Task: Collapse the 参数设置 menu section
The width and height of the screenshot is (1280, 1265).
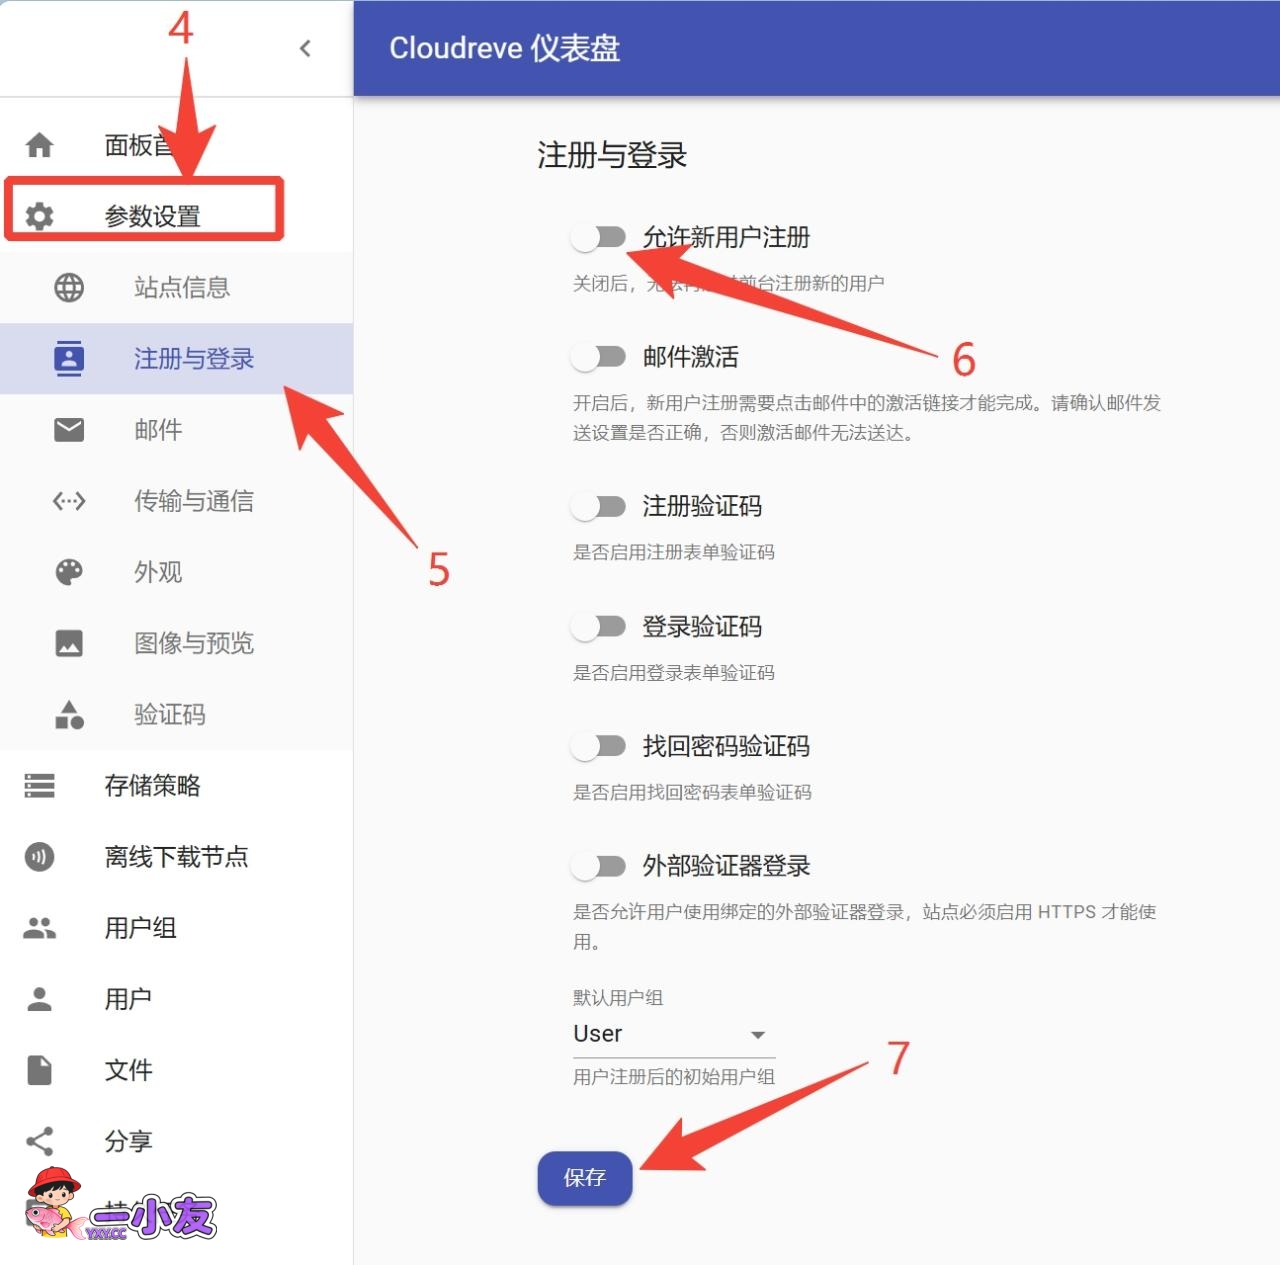Action: click(x=152, y=216)
